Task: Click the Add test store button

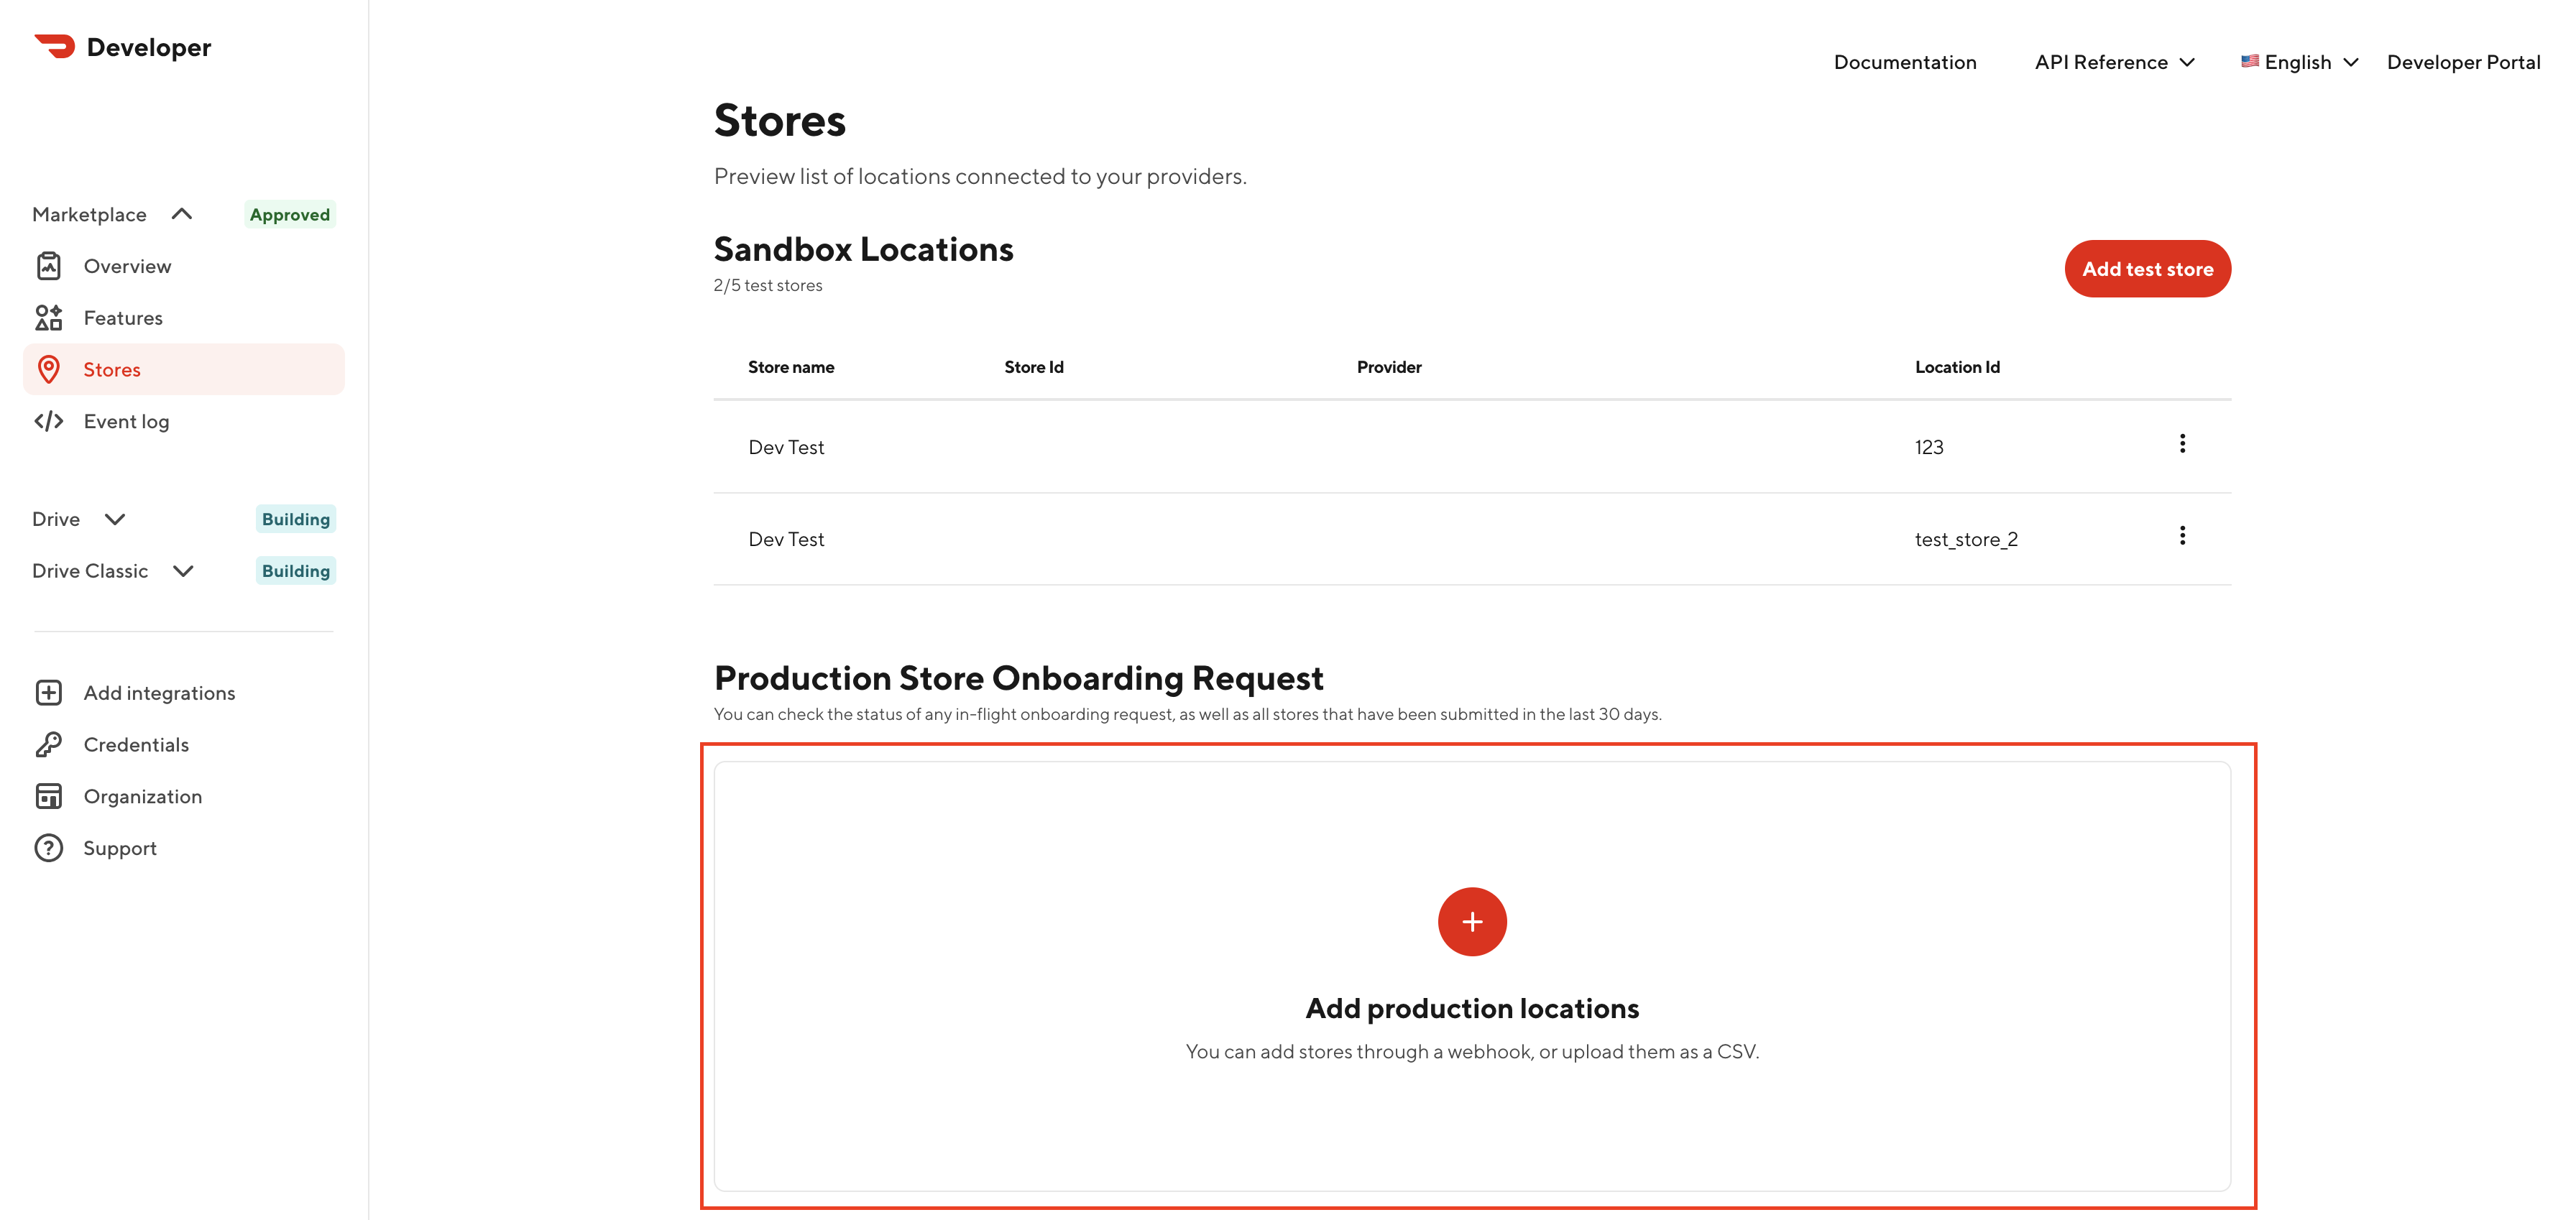Action: [2147, 269]
